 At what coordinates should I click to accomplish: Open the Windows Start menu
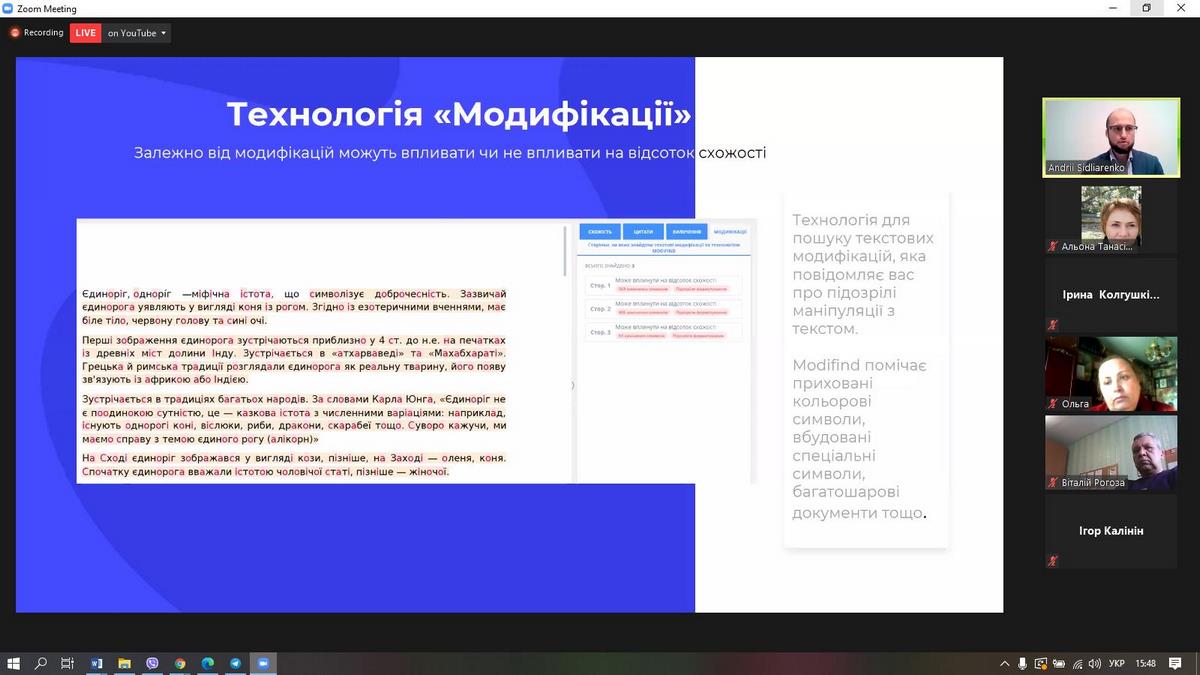pos(14,663)
